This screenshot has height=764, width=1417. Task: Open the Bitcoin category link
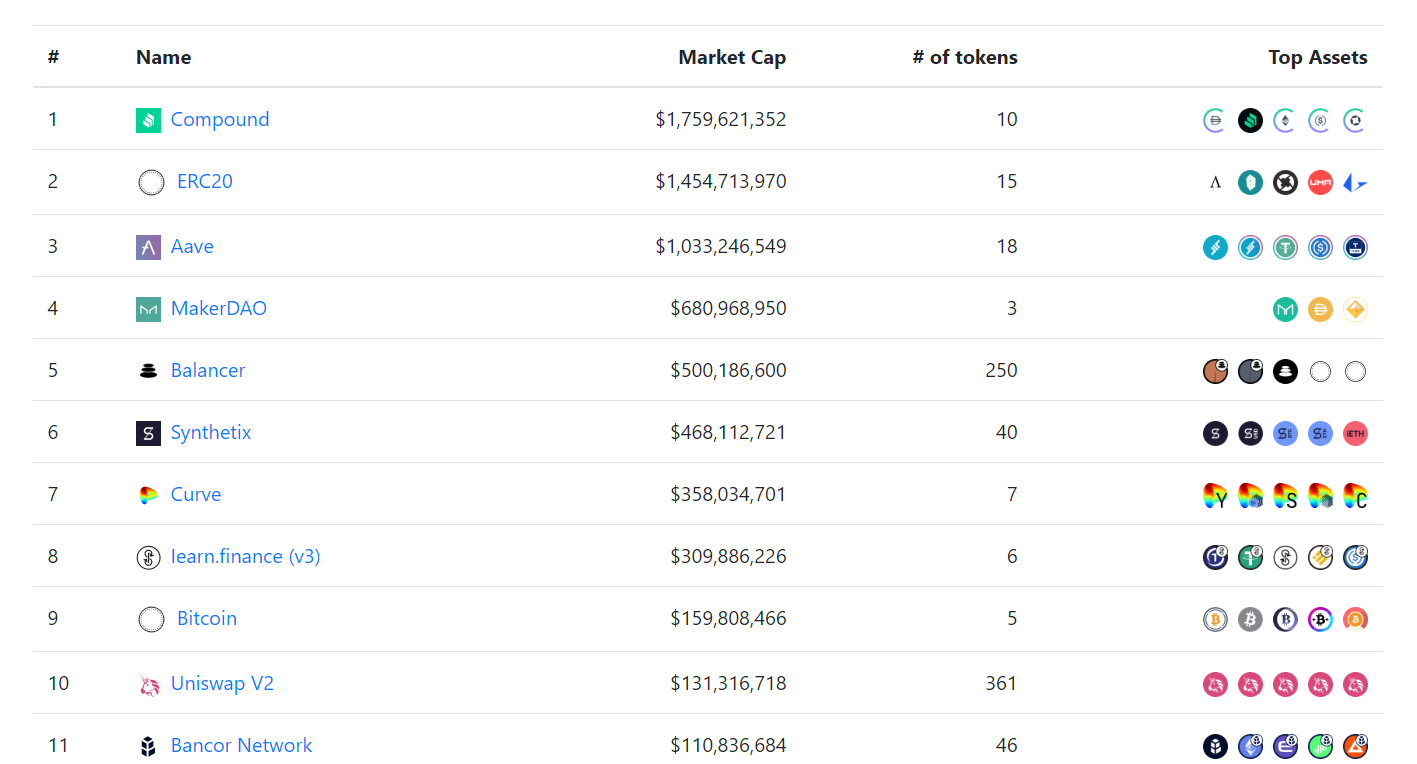click(207, 618)
